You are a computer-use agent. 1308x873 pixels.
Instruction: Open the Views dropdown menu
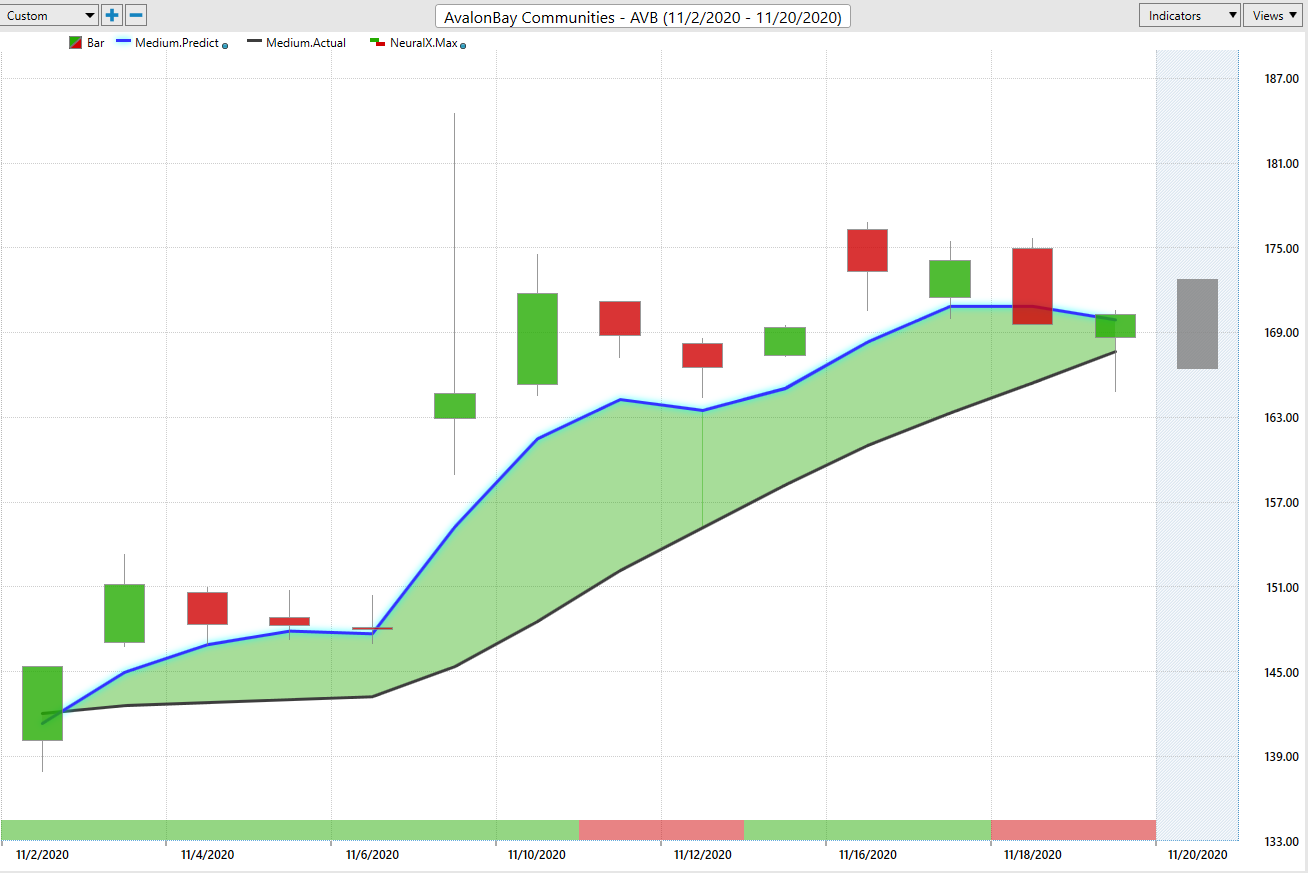click(1275, 15)
